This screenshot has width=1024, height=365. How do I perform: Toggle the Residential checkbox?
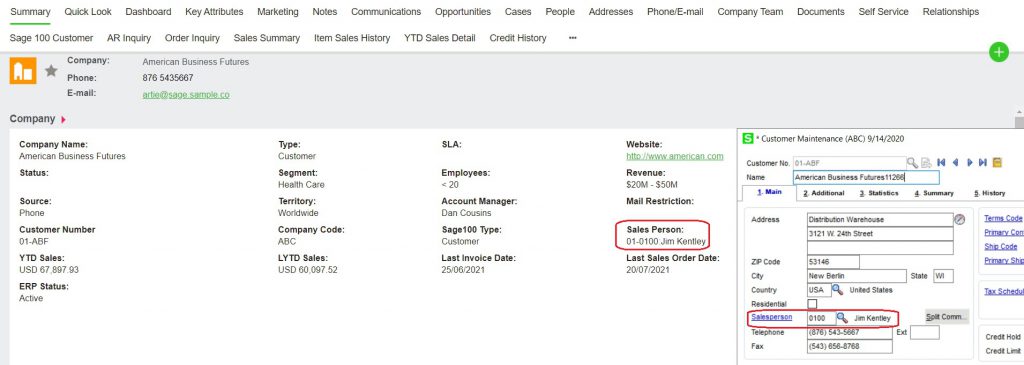[x=812, y=304]
